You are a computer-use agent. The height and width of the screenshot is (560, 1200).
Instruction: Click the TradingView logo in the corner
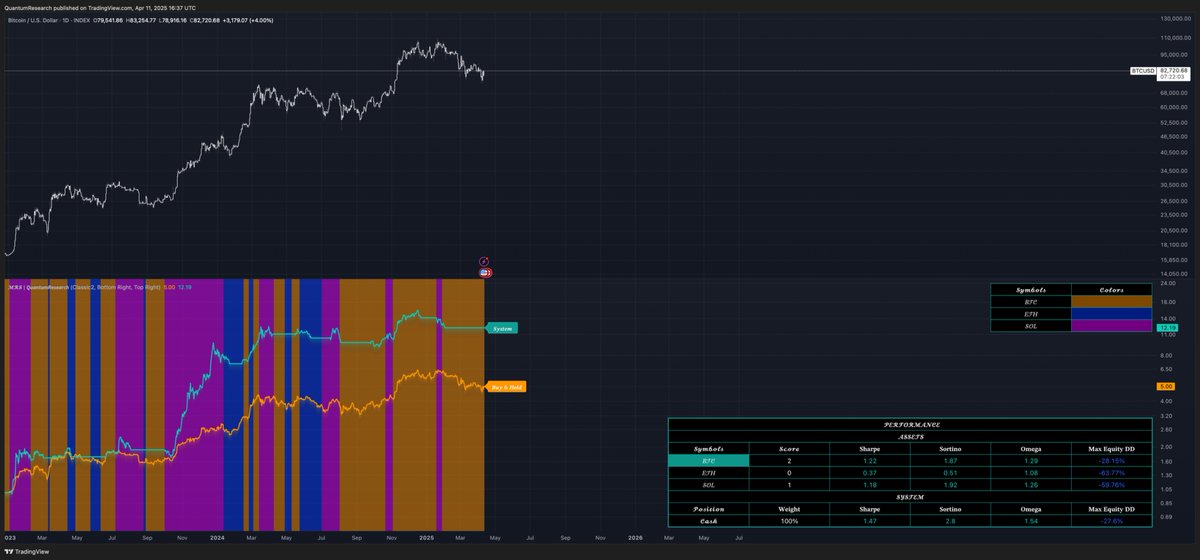pyautogui.click(x=29, y=550)
